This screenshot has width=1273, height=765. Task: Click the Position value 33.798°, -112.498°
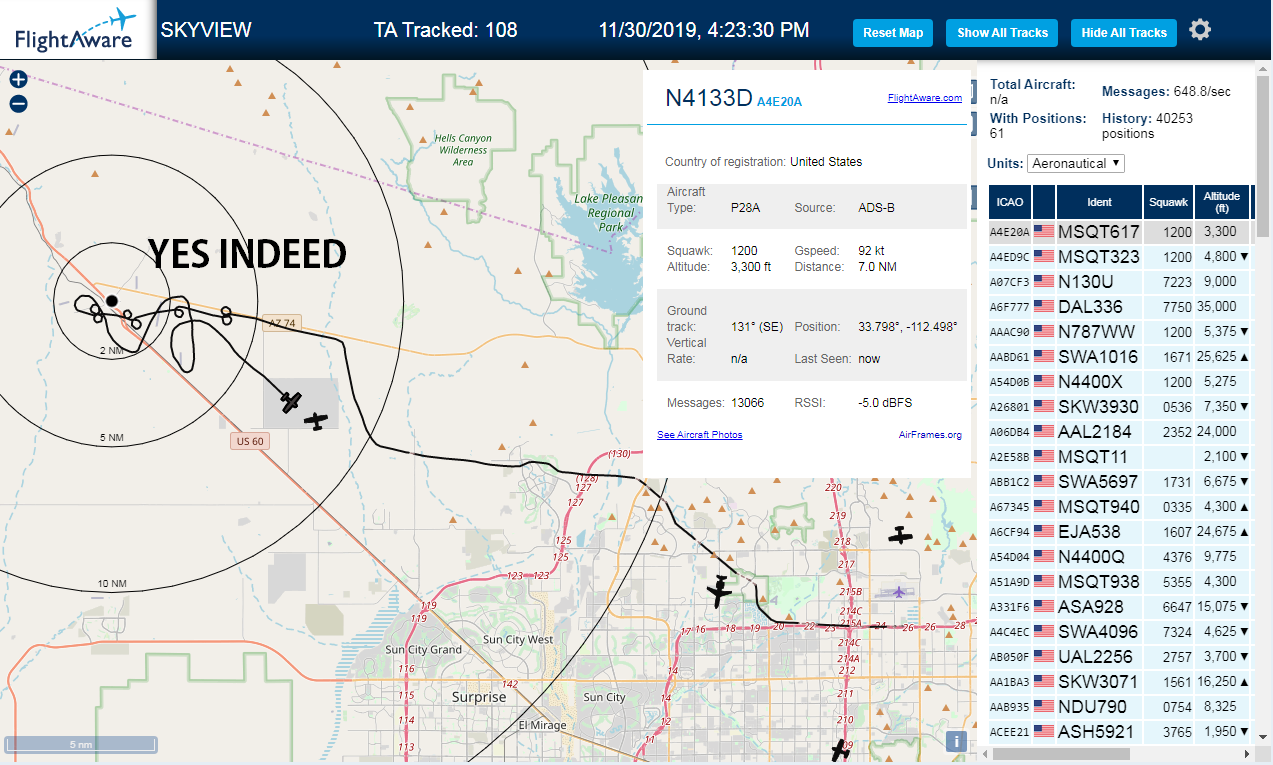tap(908, 327)
